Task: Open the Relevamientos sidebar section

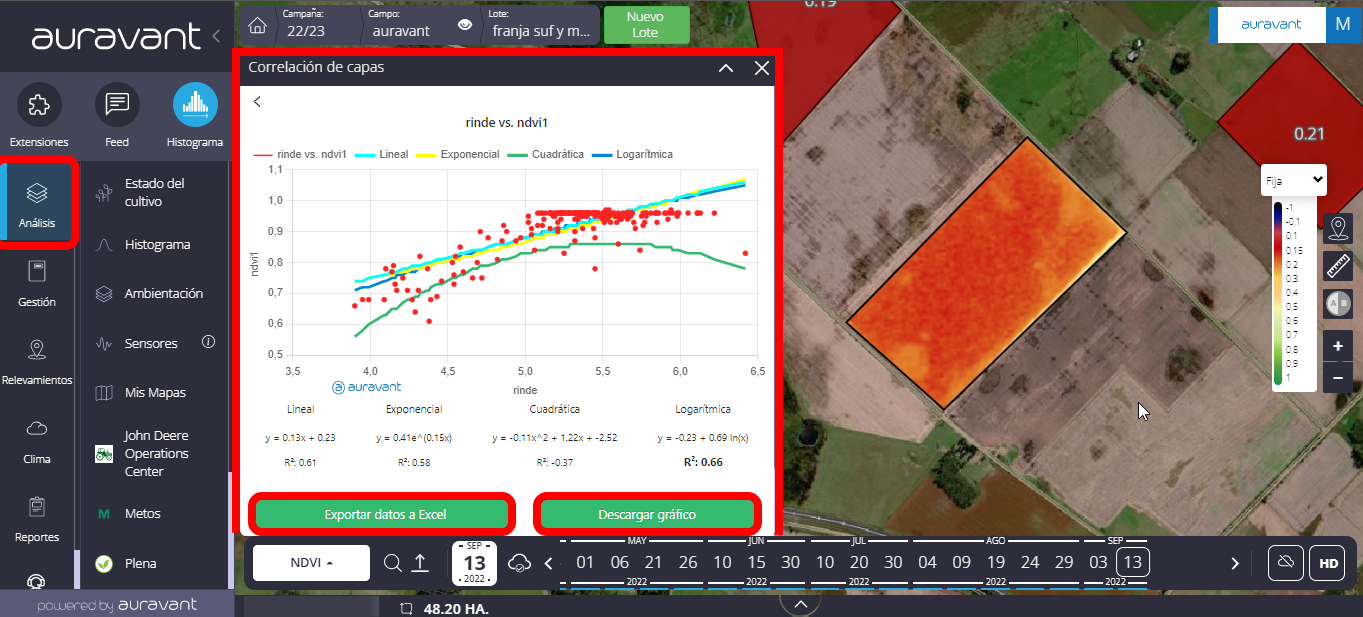Action: (x=37, y=361)
